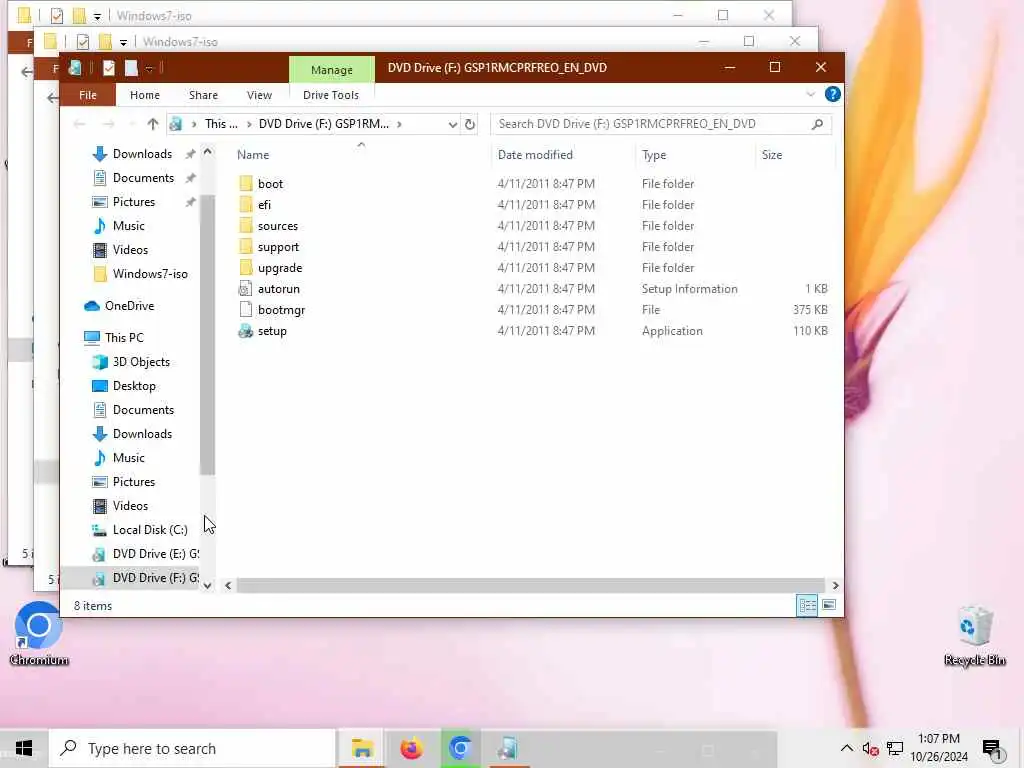
Task: Open OneDrive in navigation pane
Action: pyautogui.click(x=129, y=306)
